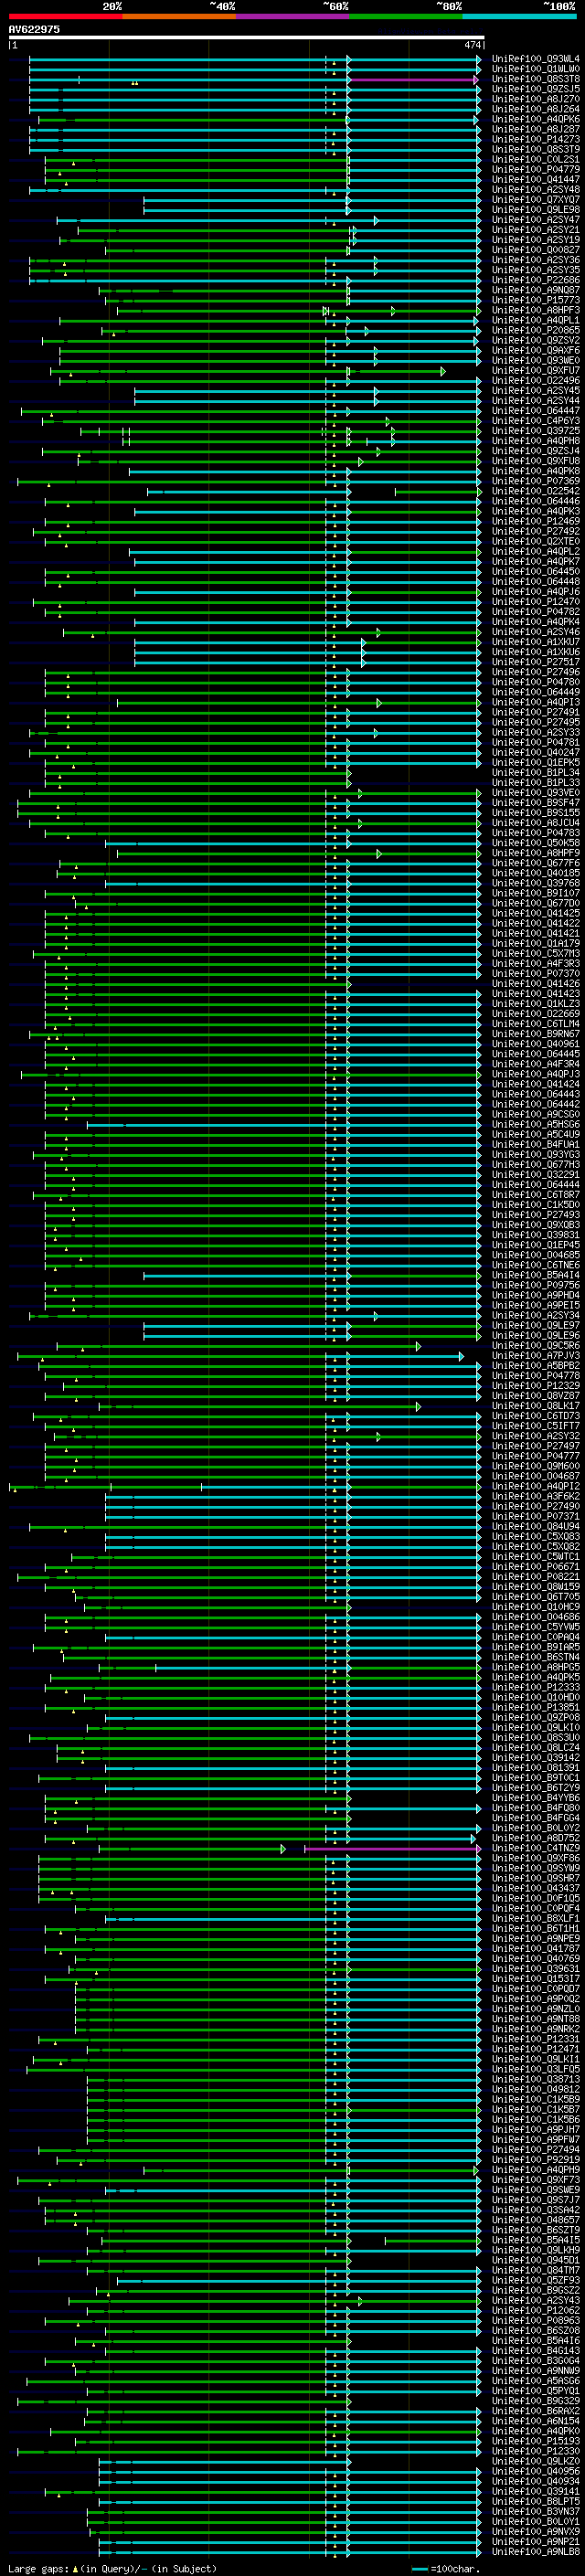
Task: Click the cyan ~100% identity legend bar
Action: click(519, 16)
